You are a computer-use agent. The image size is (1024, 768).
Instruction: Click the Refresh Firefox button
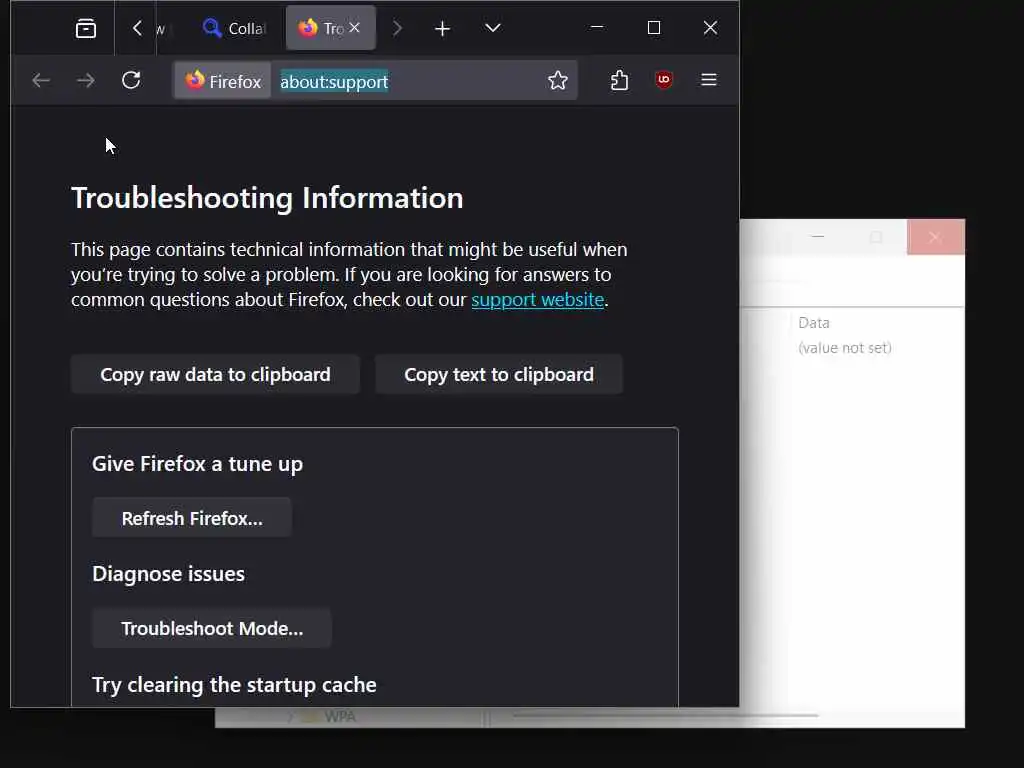point(192,518)
